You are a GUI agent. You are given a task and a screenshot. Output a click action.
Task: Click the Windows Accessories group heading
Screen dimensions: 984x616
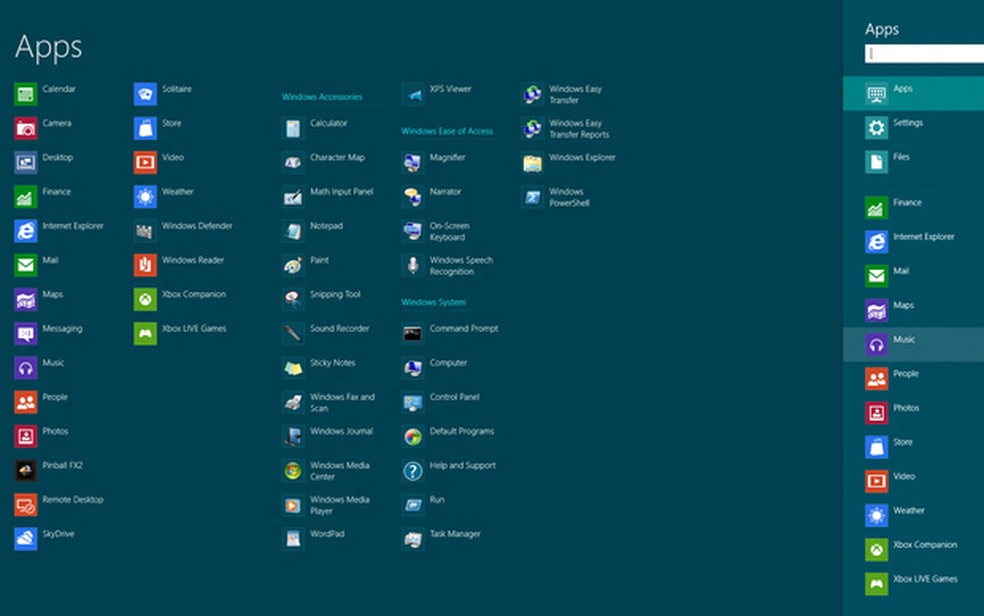322,97
